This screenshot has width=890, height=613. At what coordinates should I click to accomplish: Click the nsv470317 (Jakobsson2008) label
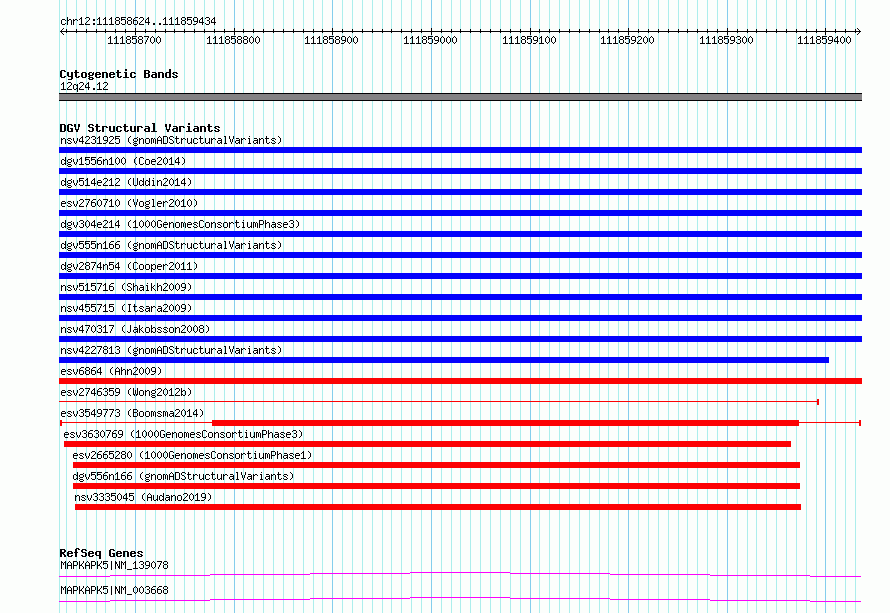click(135, 329)
